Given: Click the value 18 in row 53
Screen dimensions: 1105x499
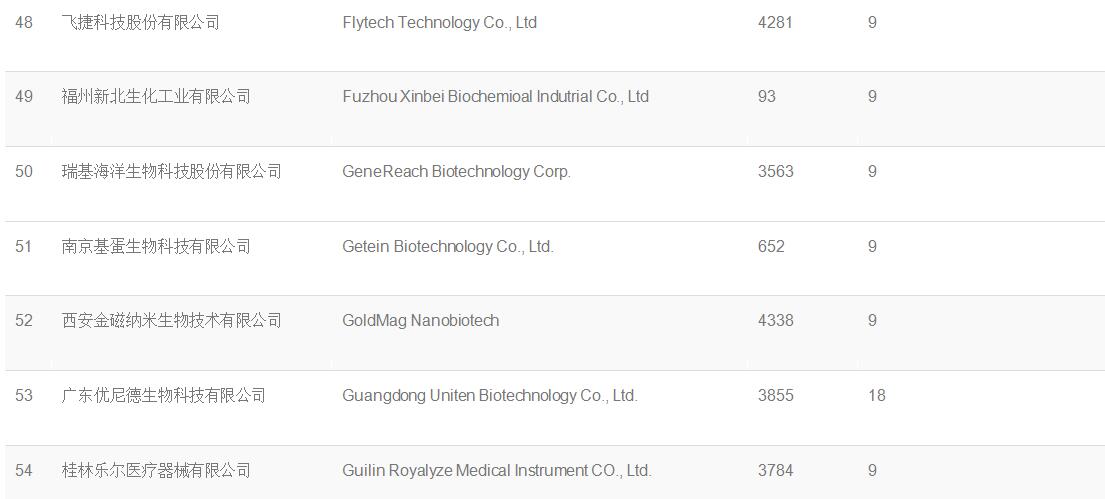Looking at the screenshot, I should pos(877,395).
